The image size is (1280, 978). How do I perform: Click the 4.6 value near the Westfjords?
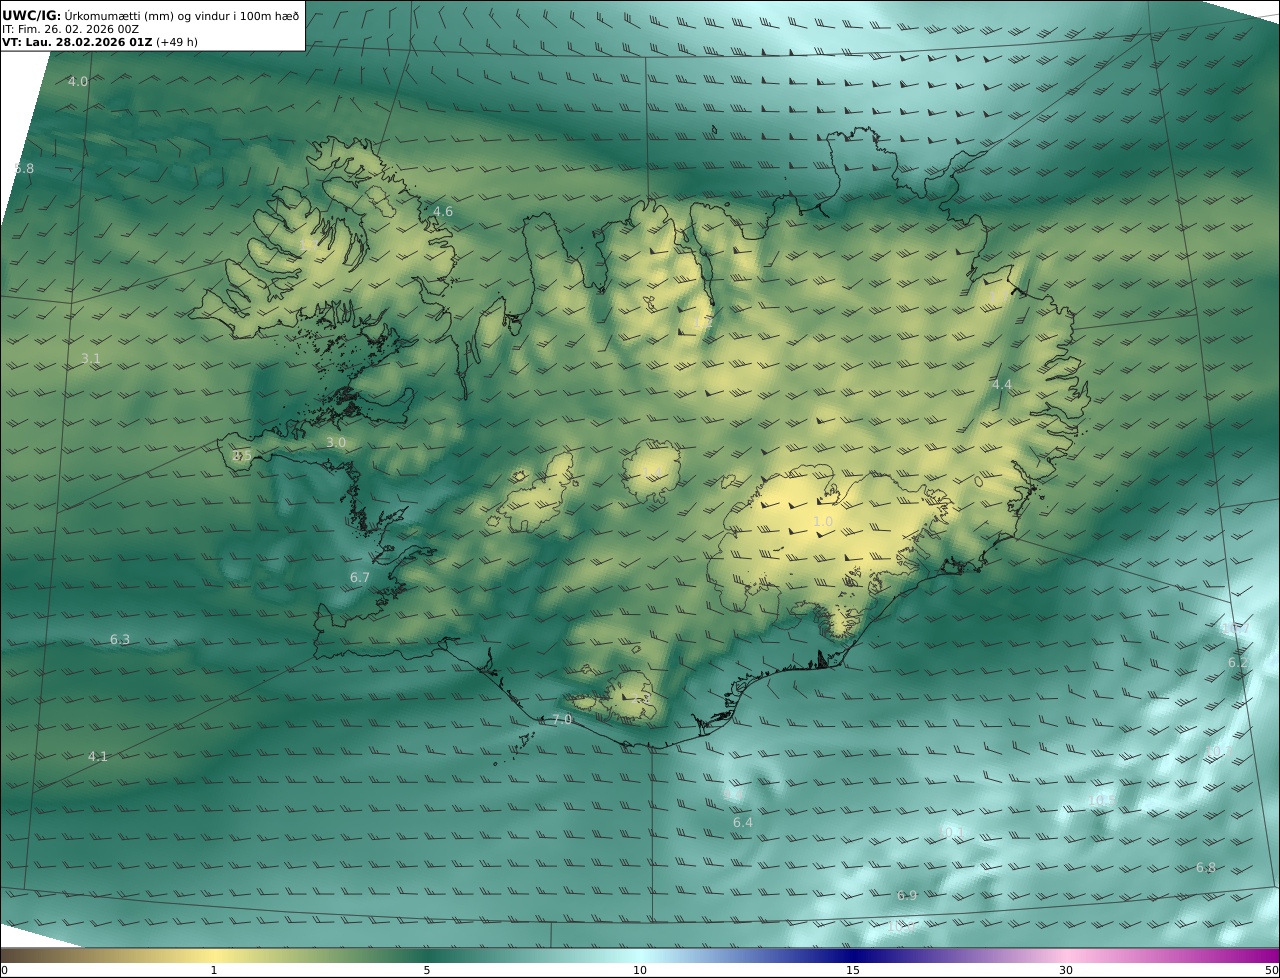(x=443, y=212)
